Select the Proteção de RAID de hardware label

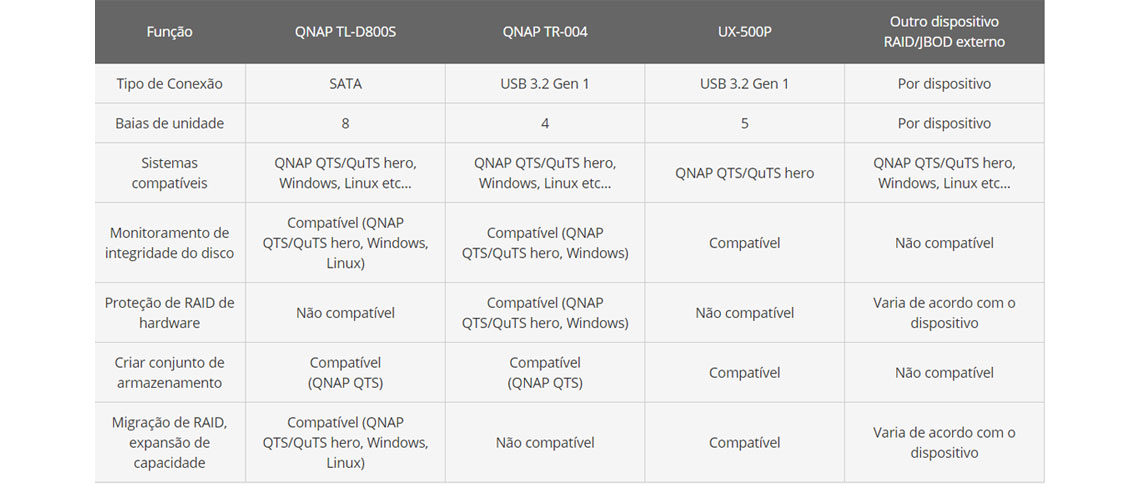point(169,312)
